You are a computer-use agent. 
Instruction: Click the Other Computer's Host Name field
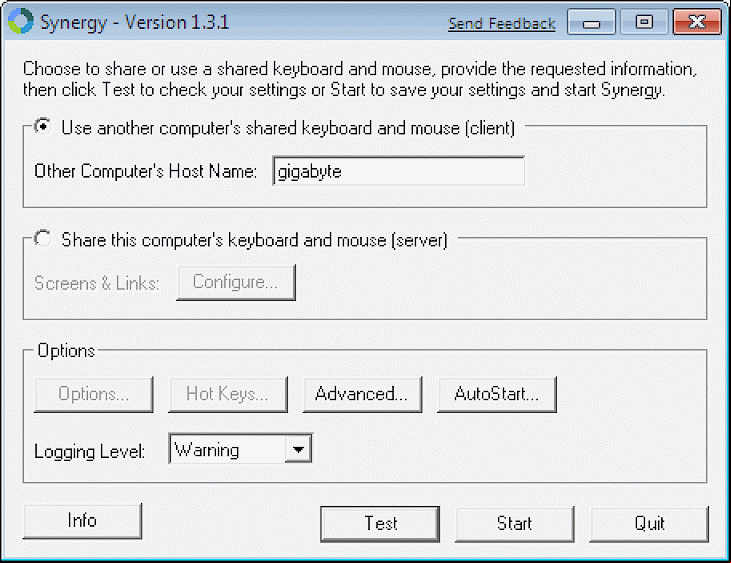click(x=399, y=171)
